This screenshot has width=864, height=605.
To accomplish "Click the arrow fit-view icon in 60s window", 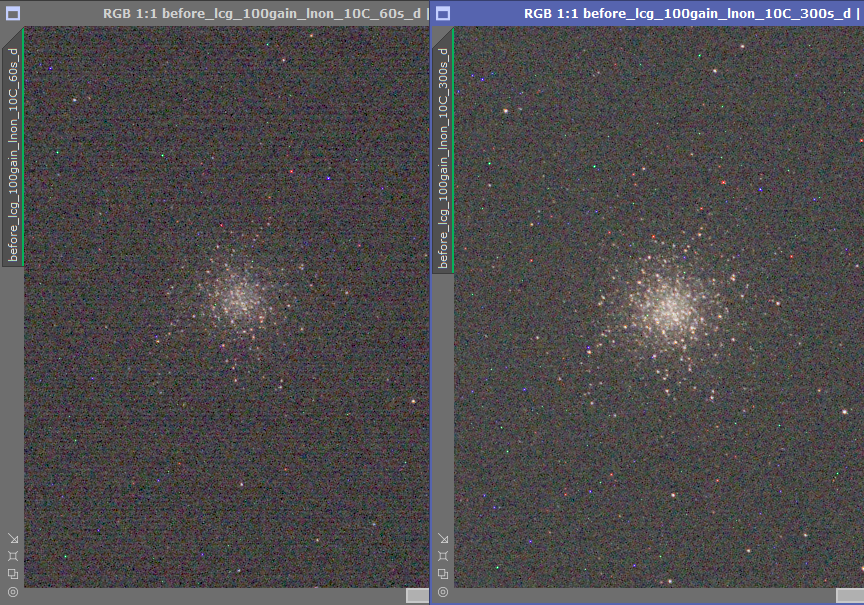I will [x=12, y=538].
